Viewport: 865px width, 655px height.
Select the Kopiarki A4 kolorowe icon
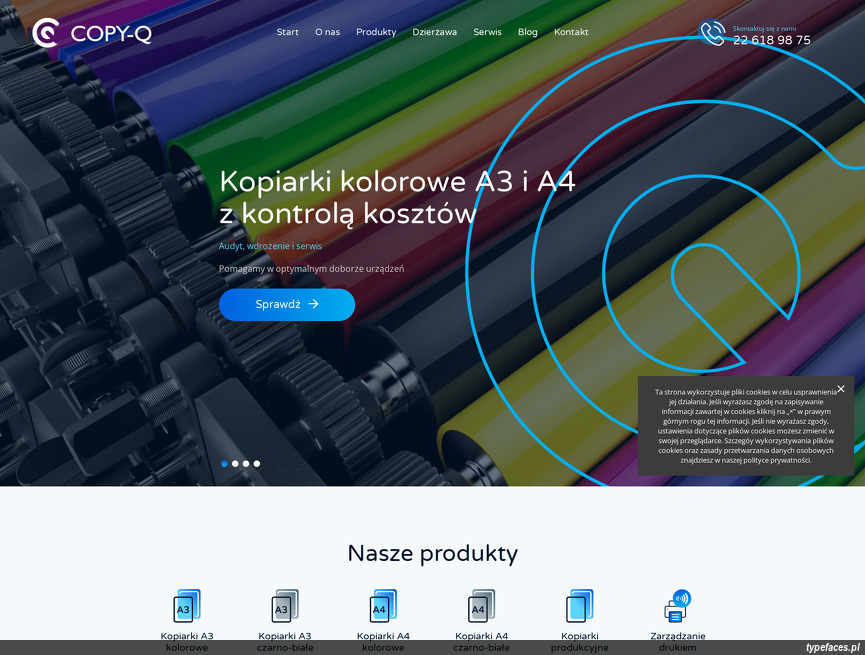point(383,606)
